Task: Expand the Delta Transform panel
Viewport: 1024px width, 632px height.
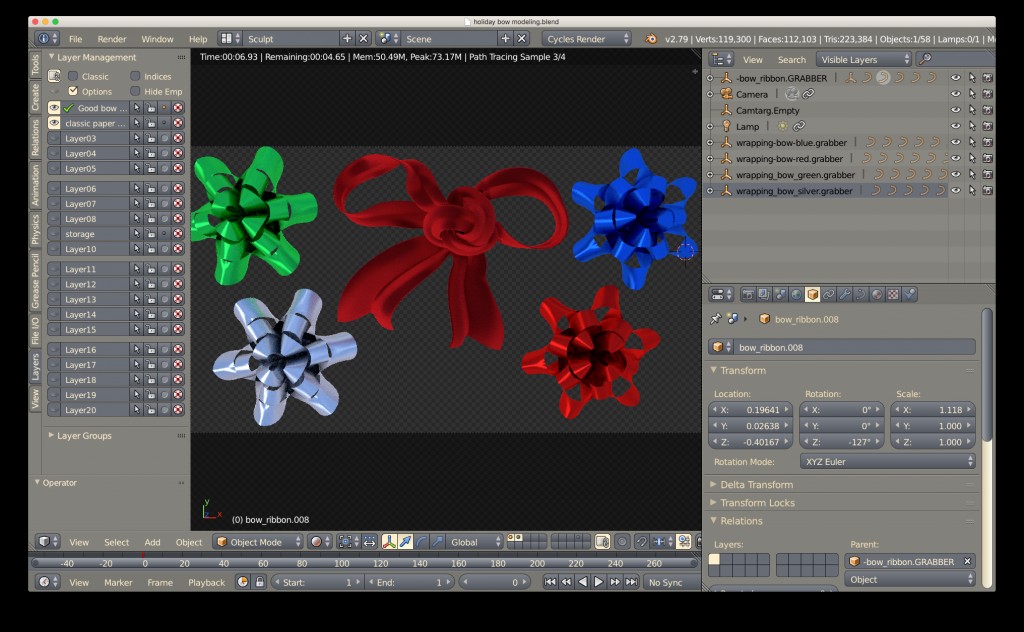Action: [756, 484]
